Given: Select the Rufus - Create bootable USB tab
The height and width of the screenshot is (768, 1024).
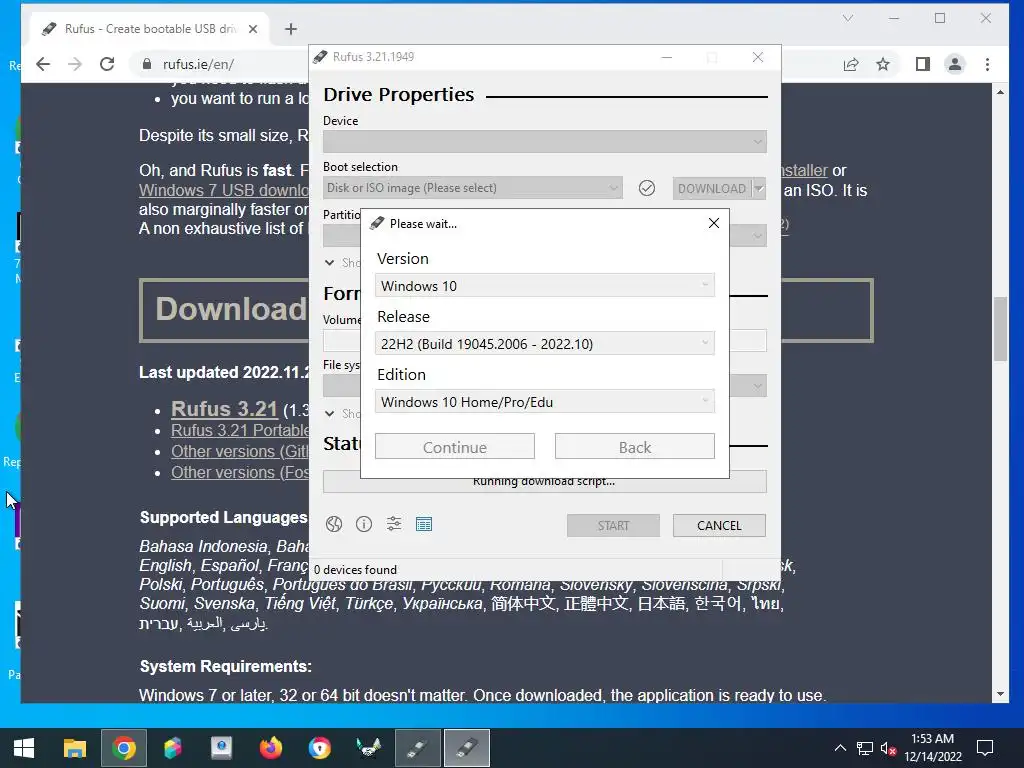Looking at the screenshot, I should pos(150,29).
